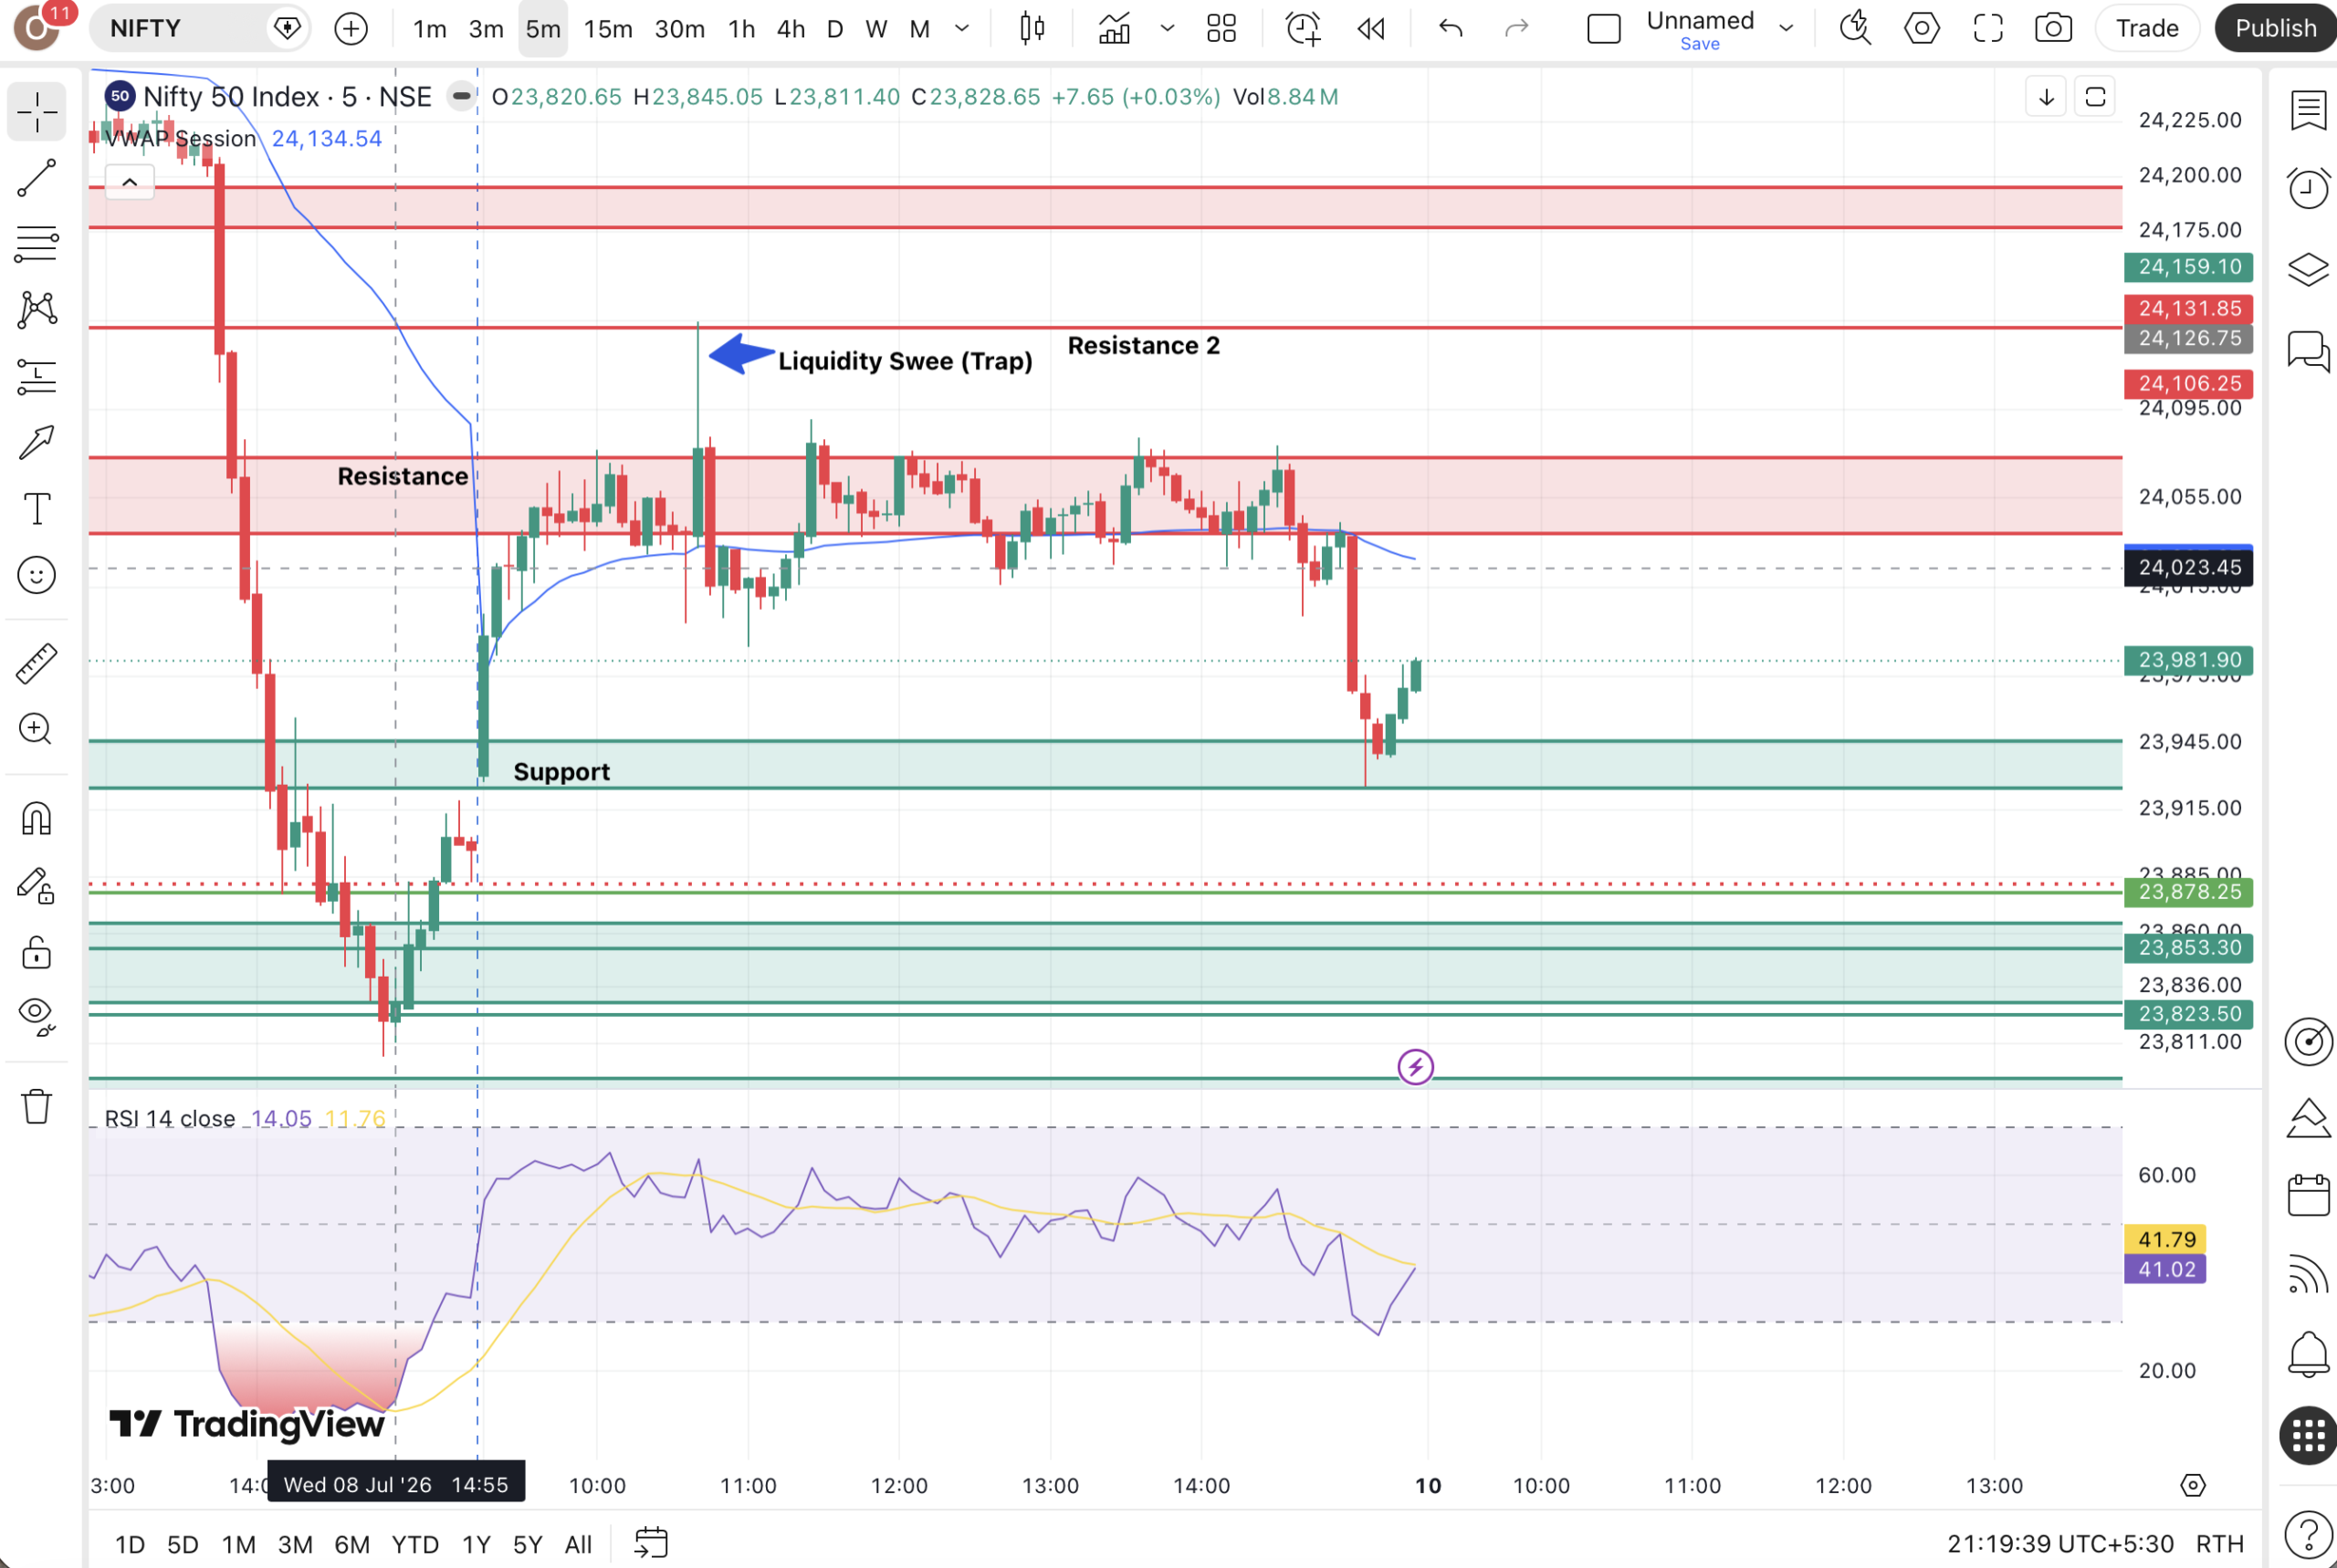Image resolution: width=2337 pixels, height=1568 pixels.
Task: Open the Trade panel button
Action: click(2147, 28)
